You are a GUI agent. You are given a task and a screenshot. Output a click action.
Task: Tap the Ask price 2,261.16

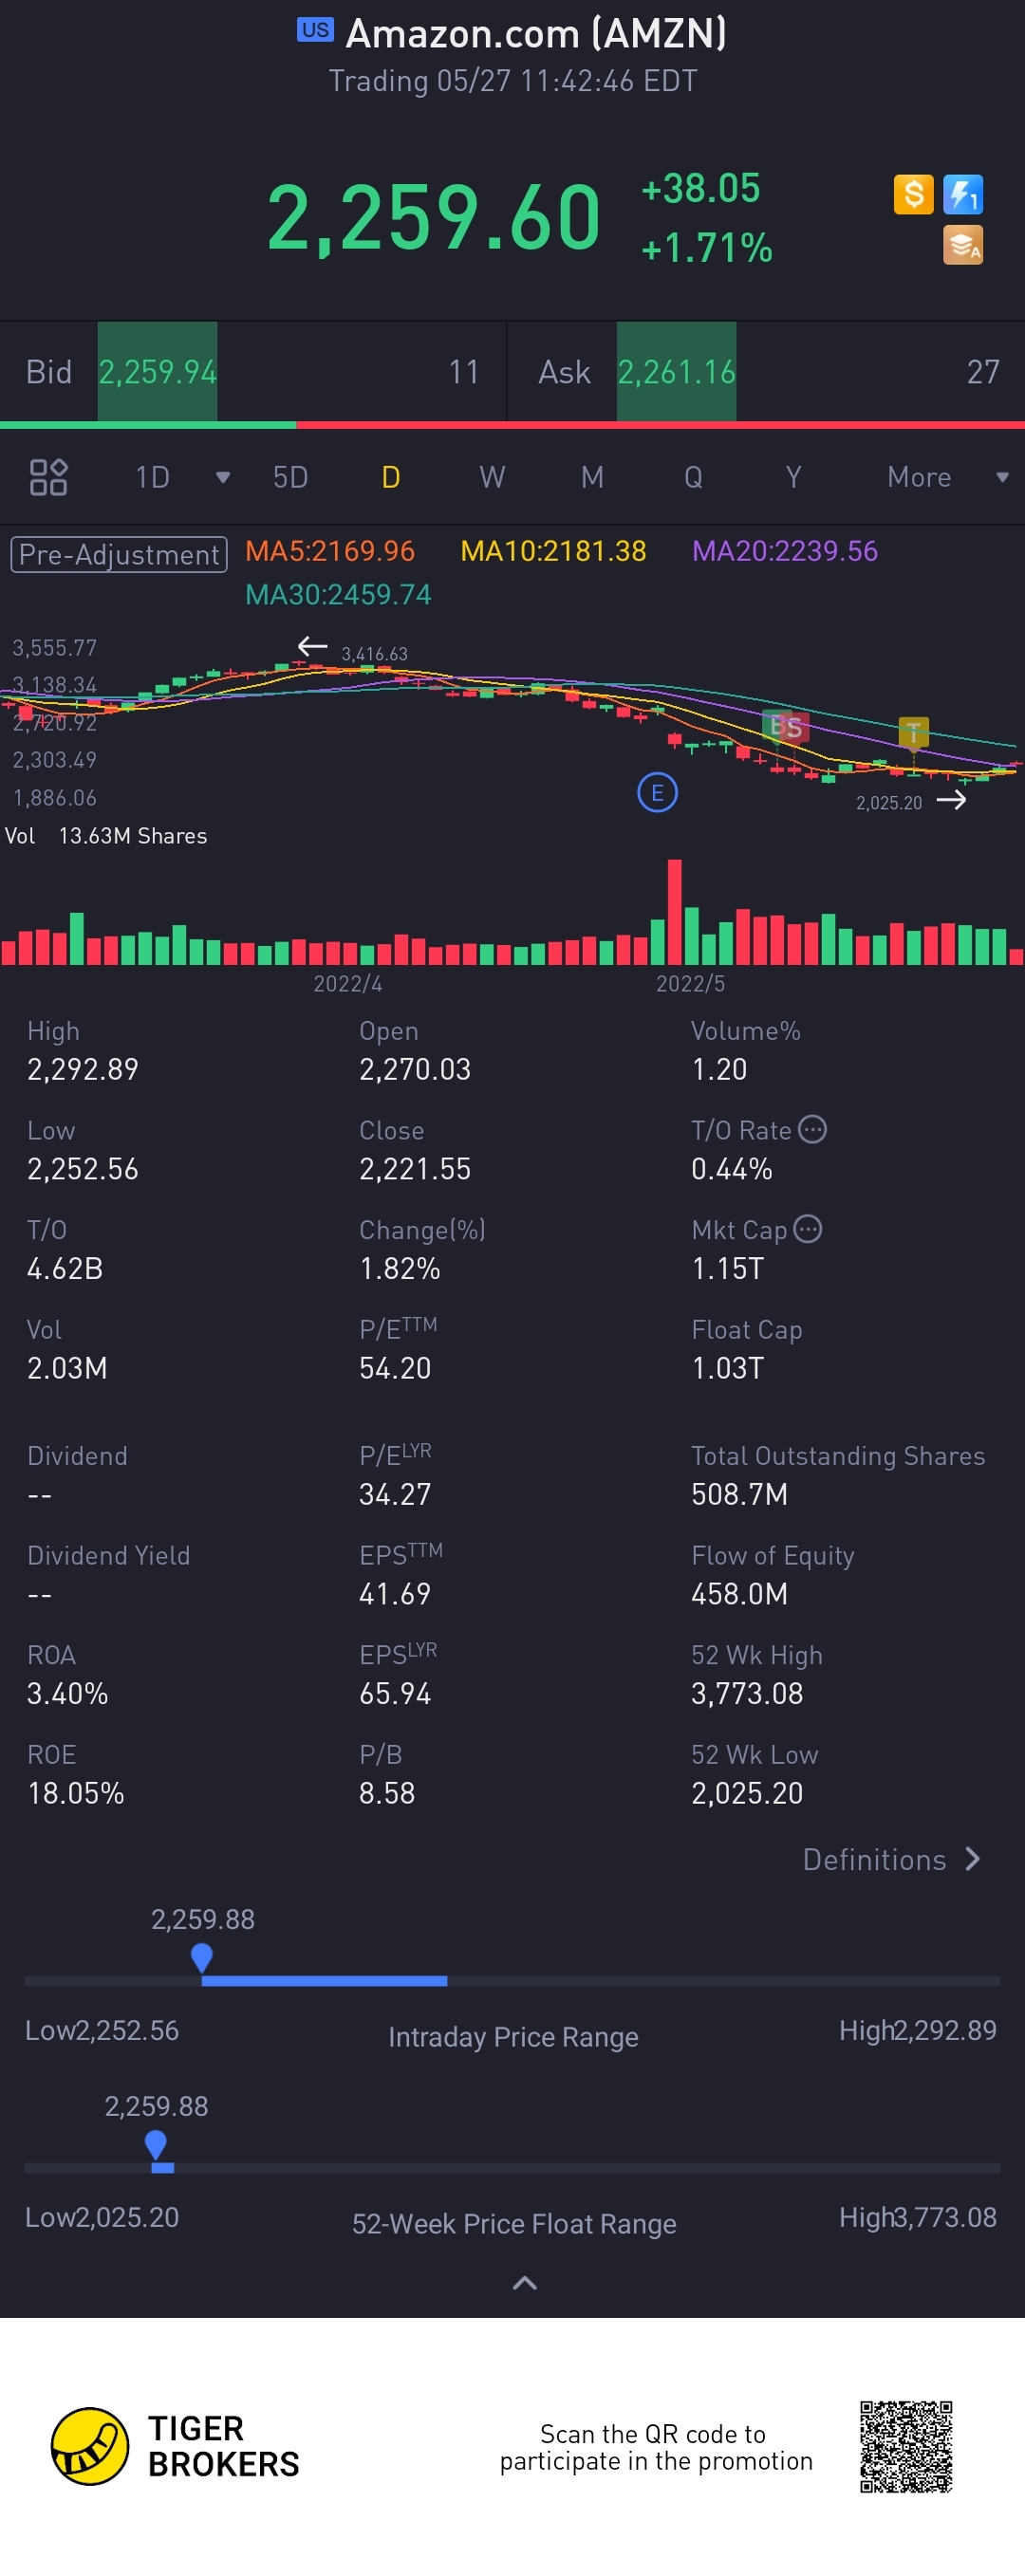tap(676, 372)
